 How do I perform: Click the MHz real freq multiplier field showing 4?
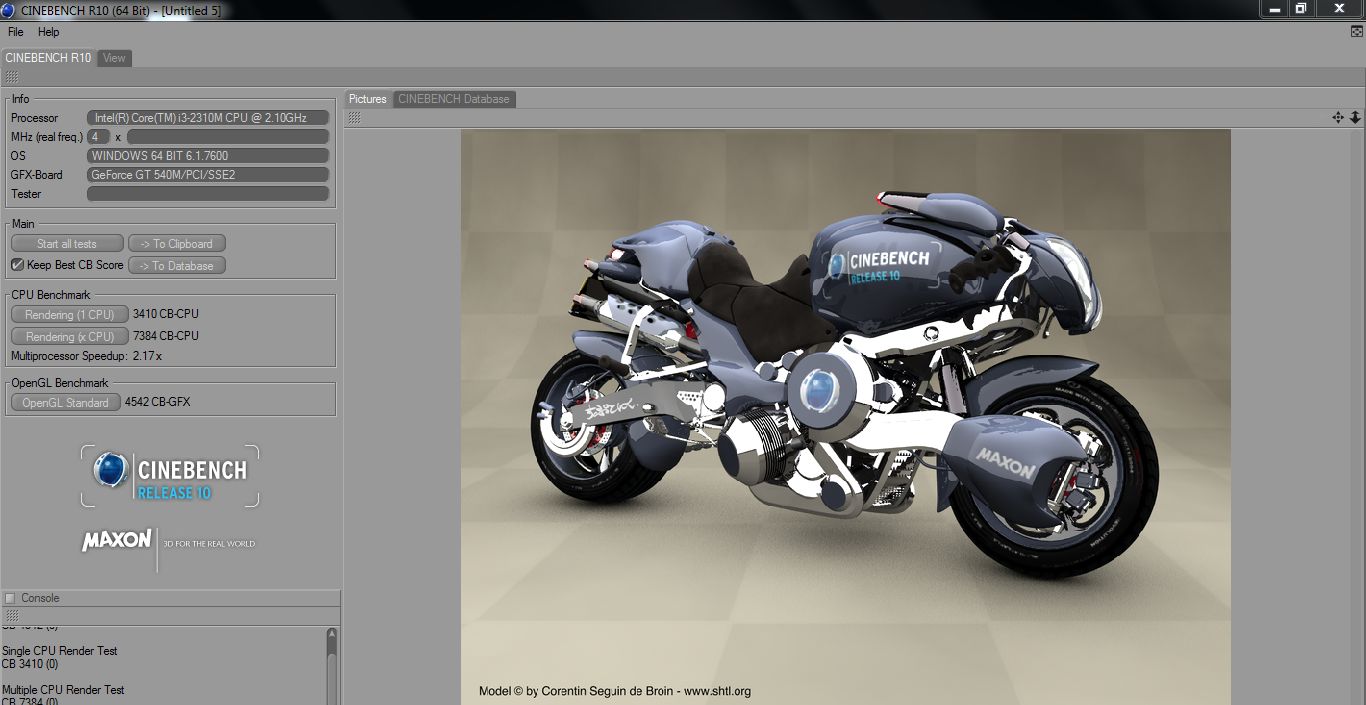99,137
